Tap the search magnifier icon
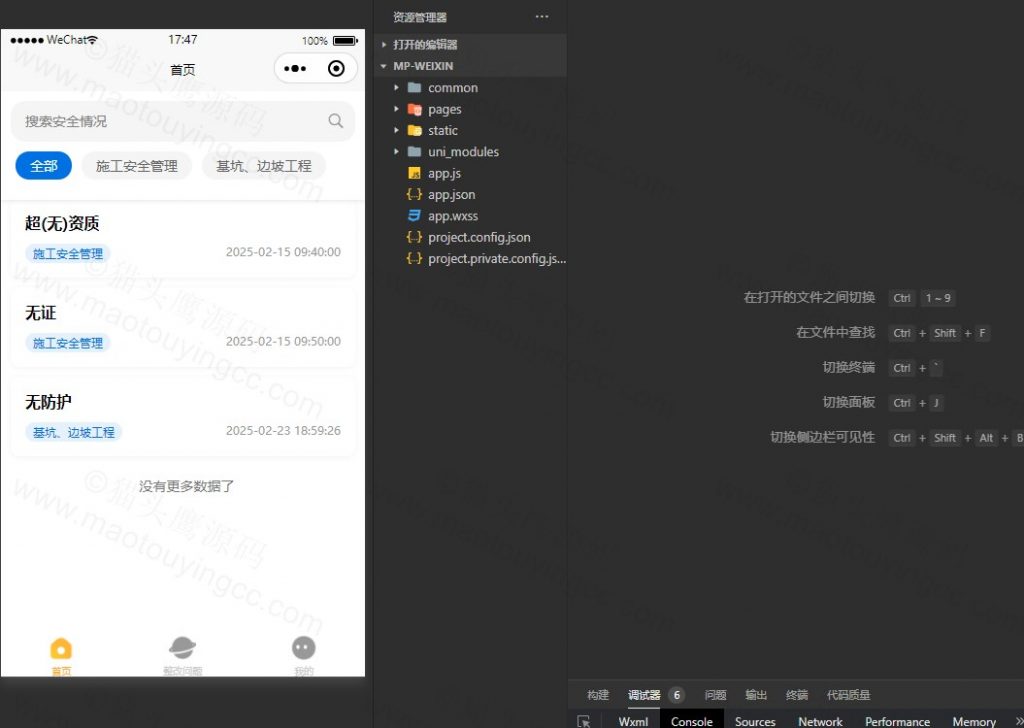The width and height of the screenshot is (1024, 728). coord(336,121)
